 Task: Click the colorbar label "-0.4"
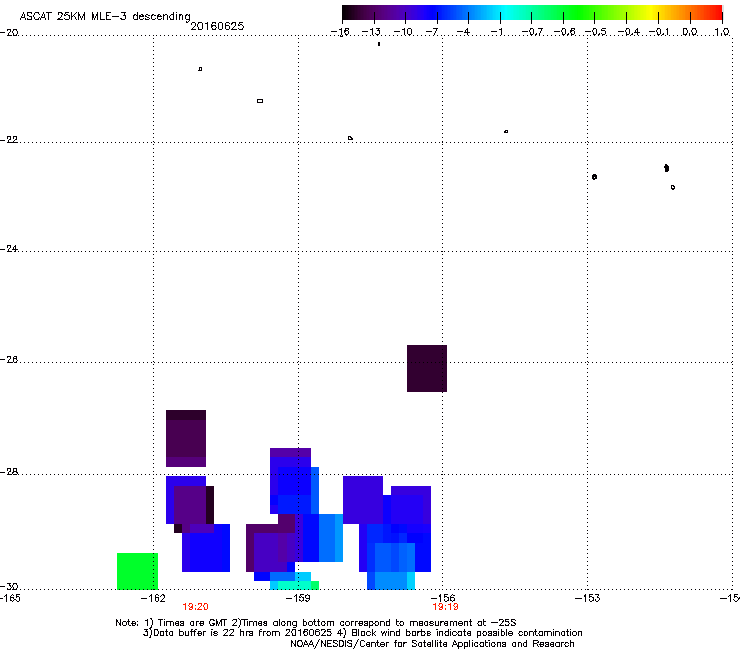[x=628, y=32]
